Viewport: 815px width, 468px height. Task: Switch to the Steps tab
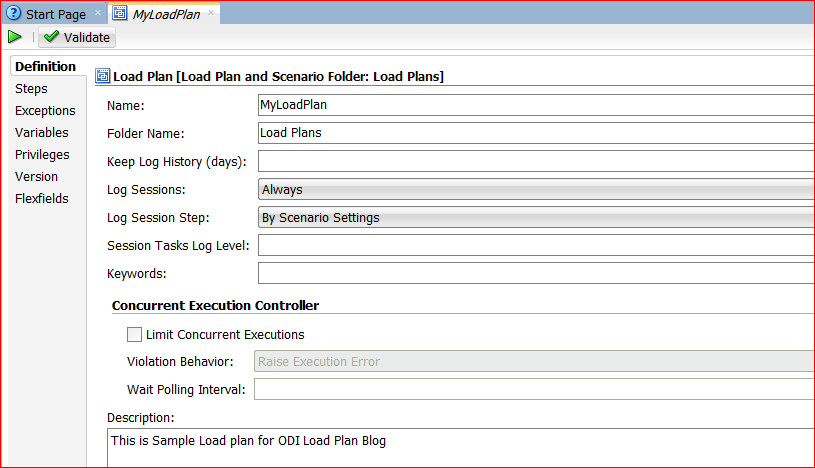click(x=31, y=89)
